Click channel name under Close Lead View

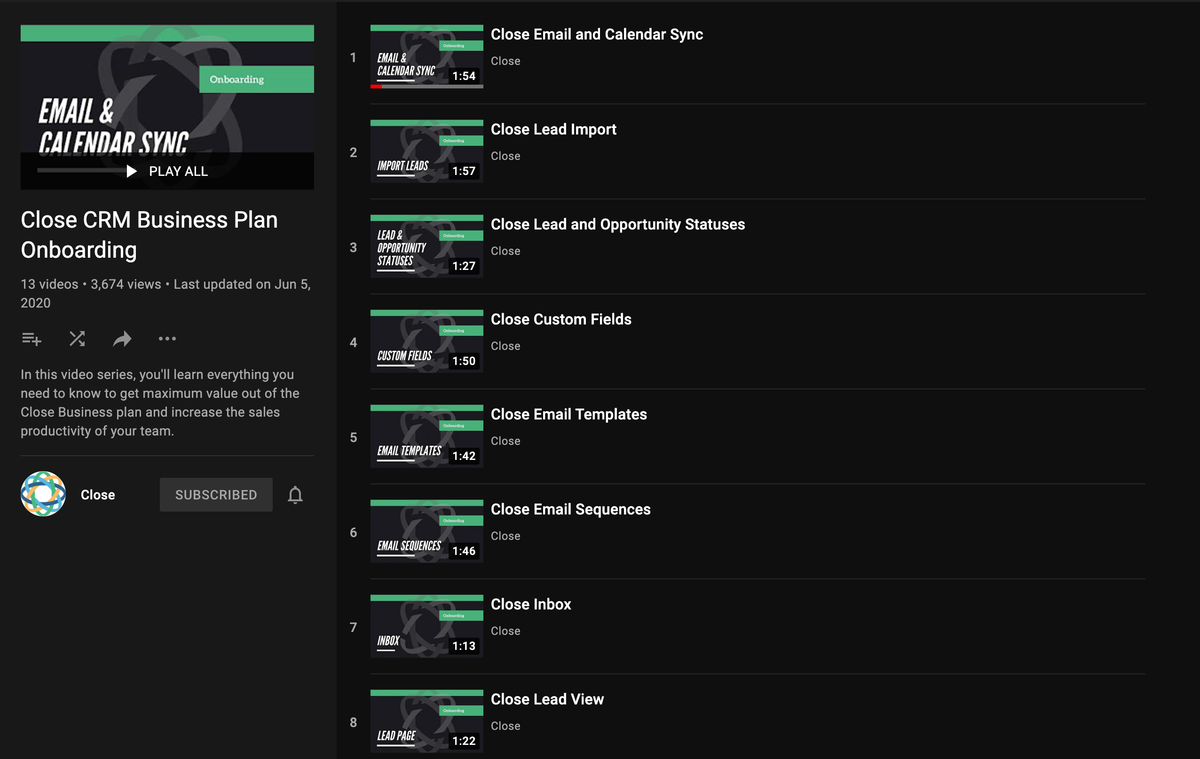(x=505, y=726)
